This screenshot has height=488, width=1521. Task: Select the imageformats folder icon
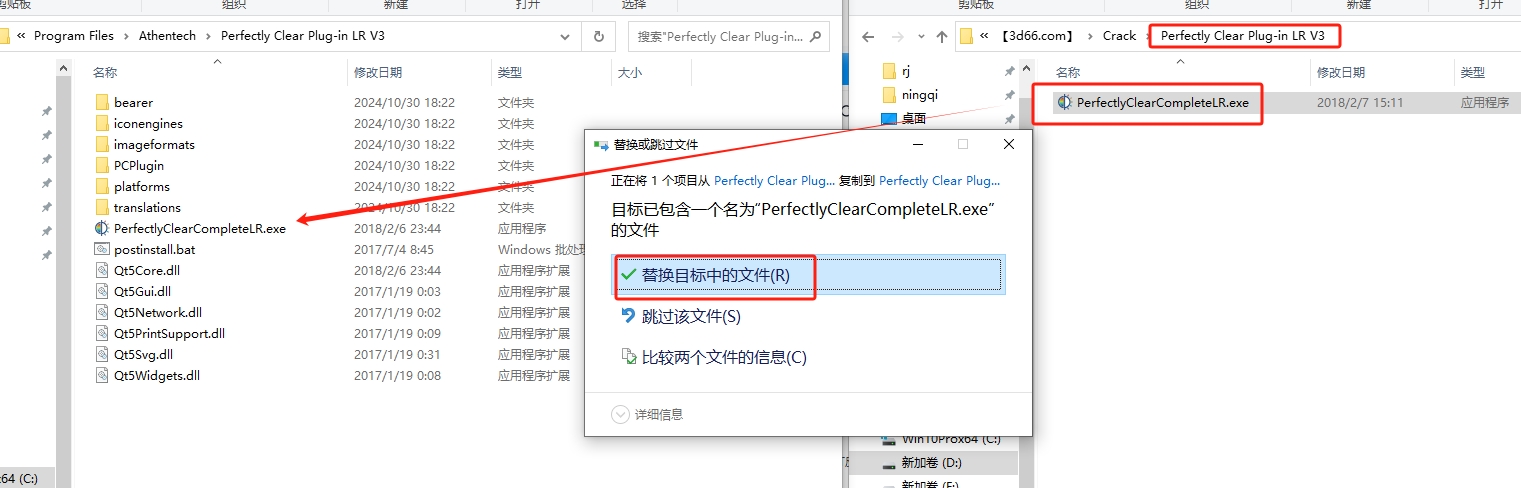point(101,144)
